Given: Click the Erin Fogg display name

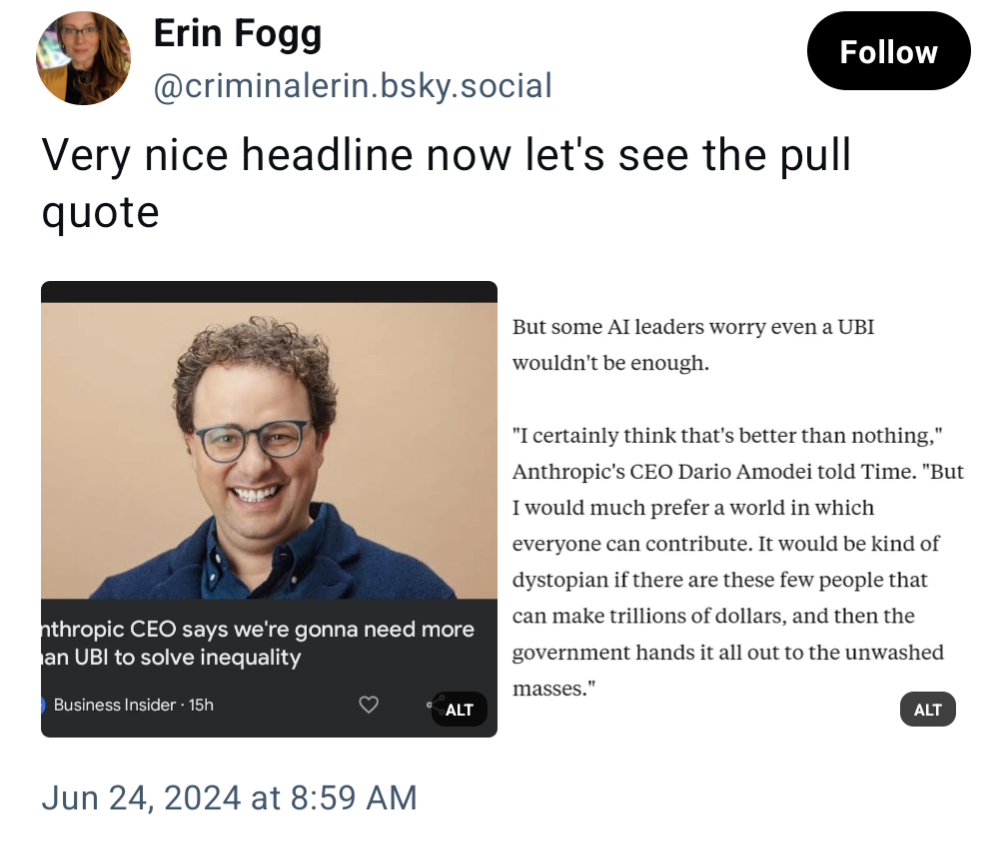Looking at the screenshot, I should [x=238, y=36].
